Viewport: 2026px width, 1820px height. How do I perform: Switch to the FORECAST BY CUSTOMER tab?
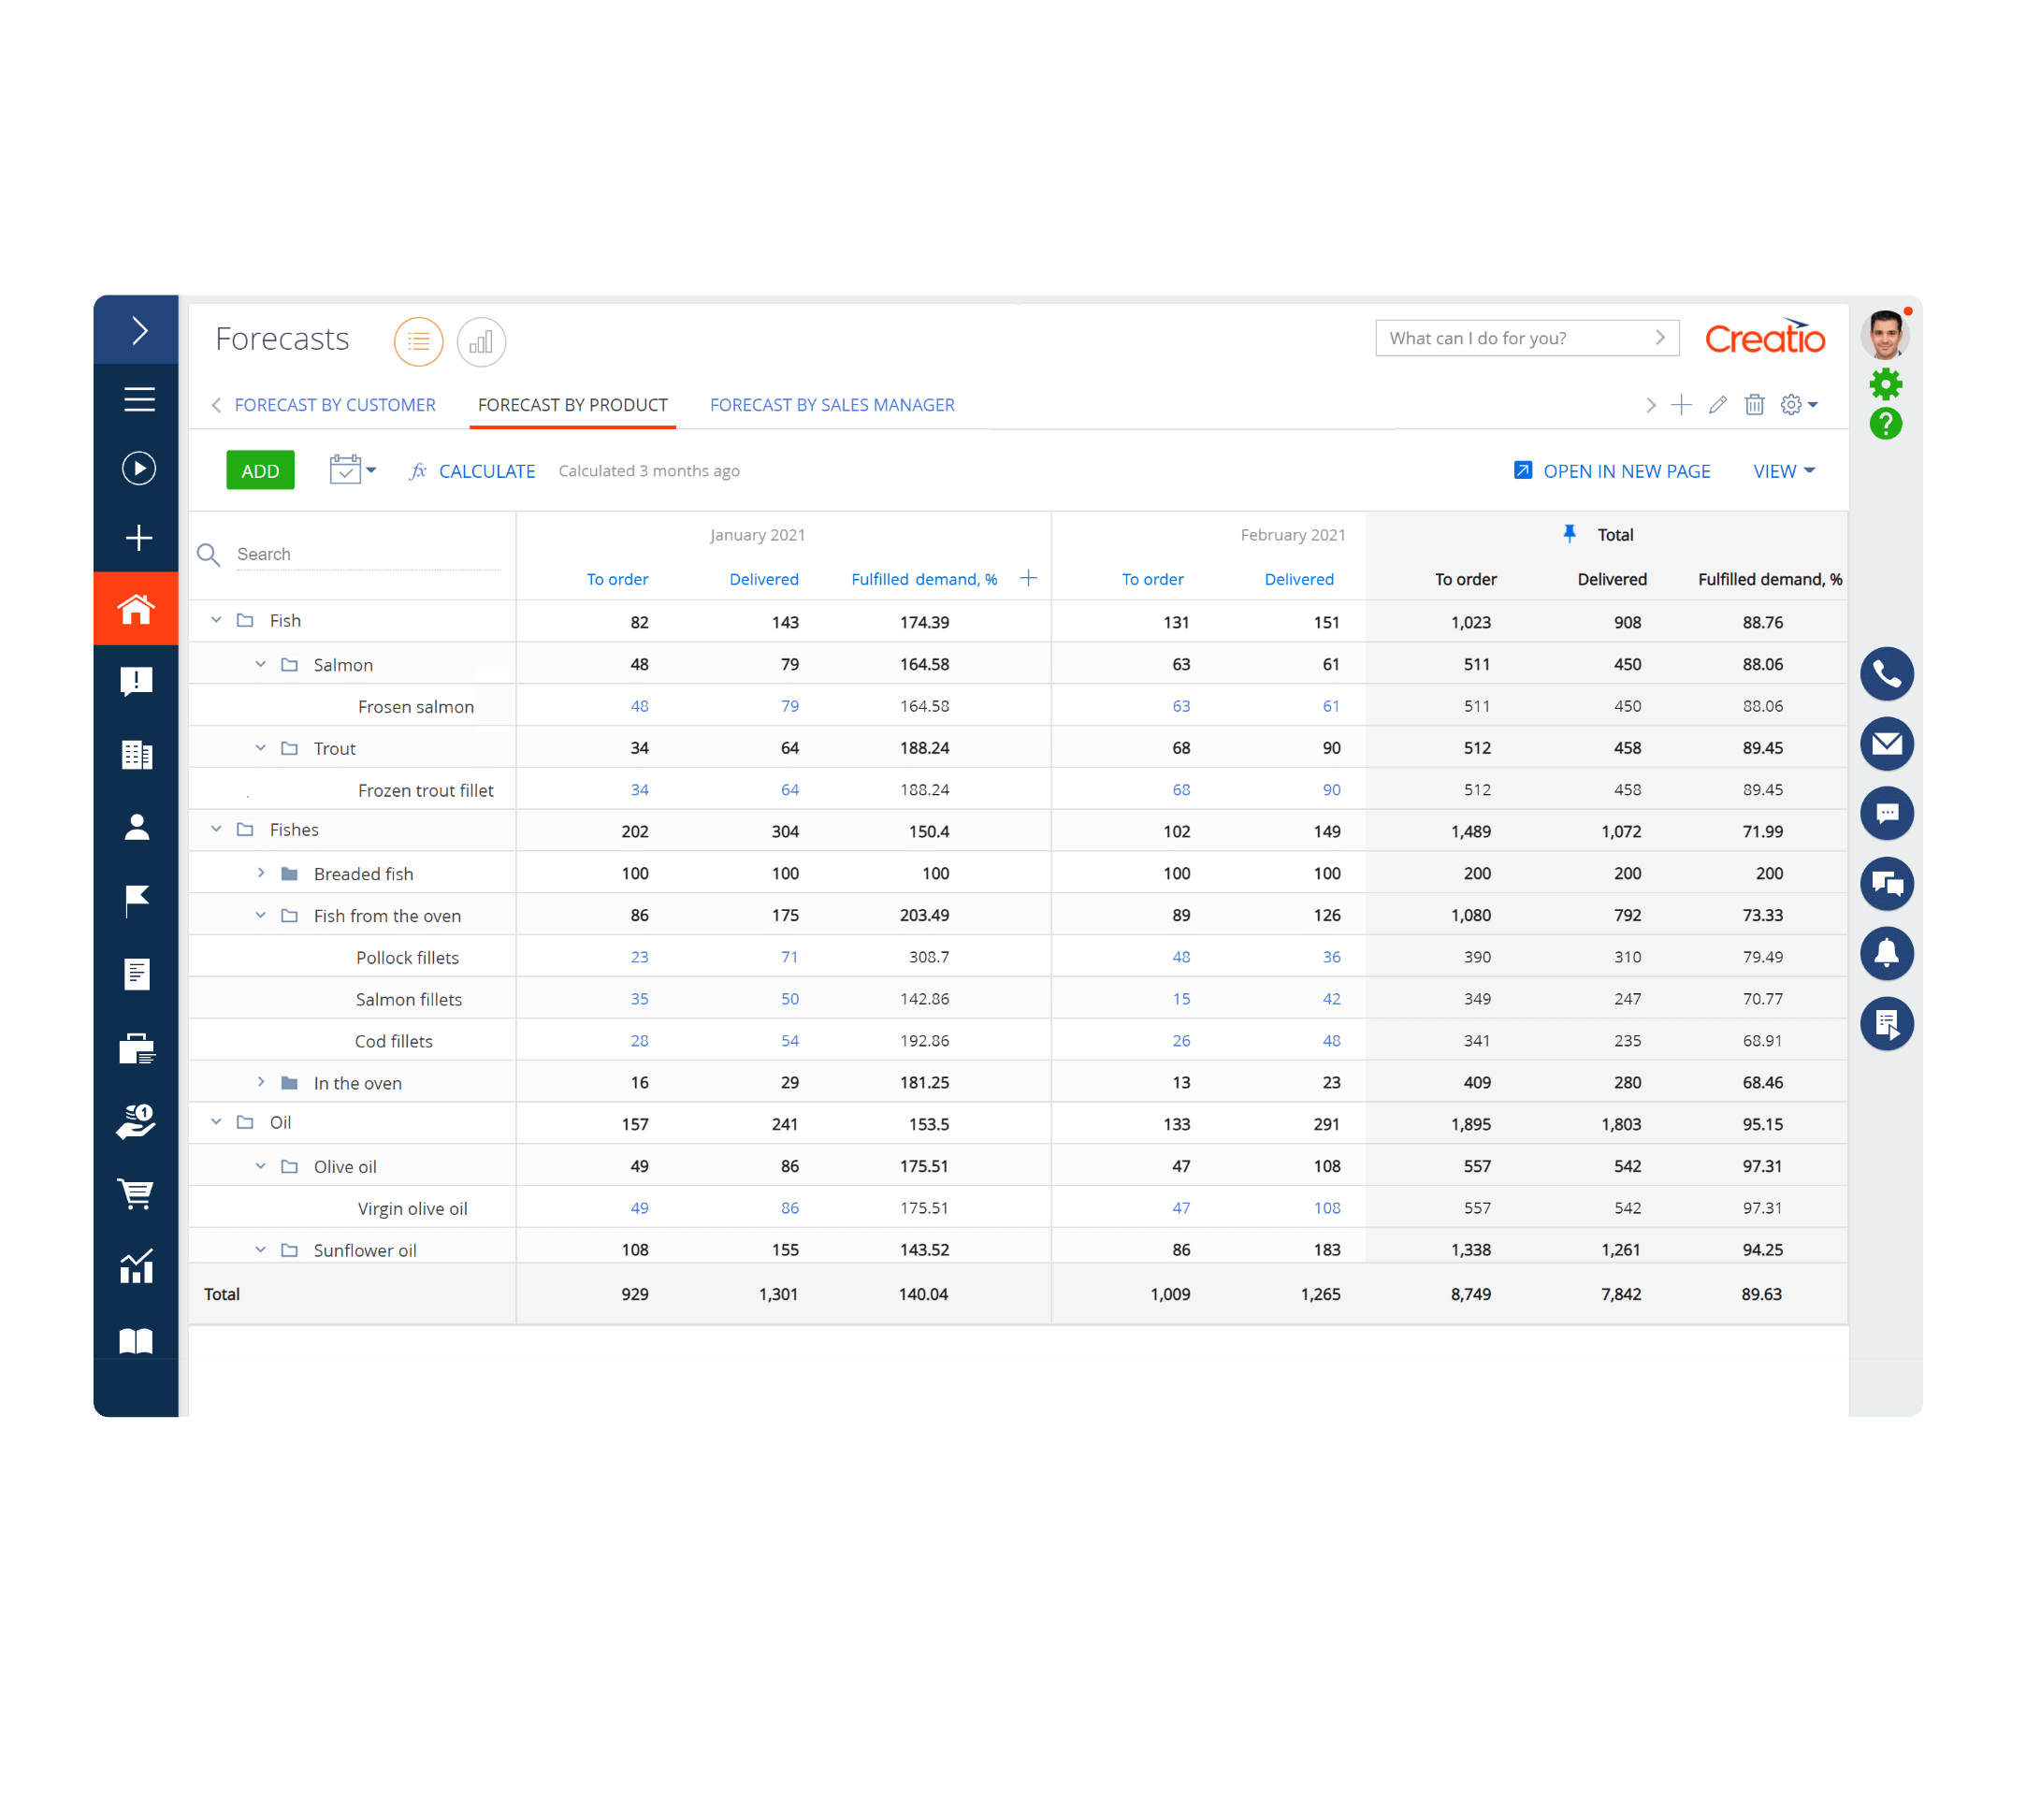pyautogui.click(x=335, y=405)
